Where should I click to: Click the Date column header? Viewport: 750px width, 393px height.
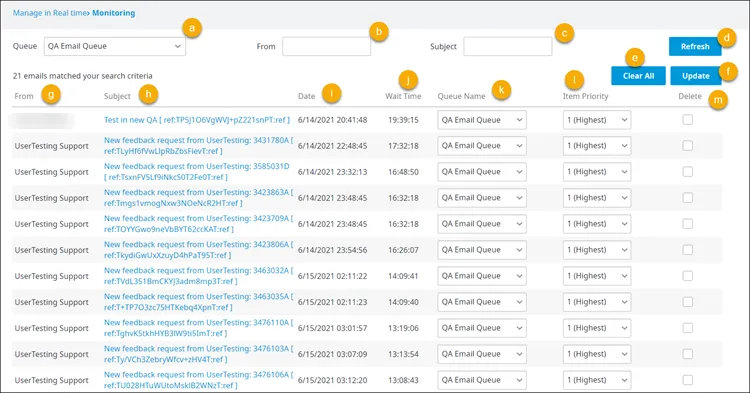(306, 96)
